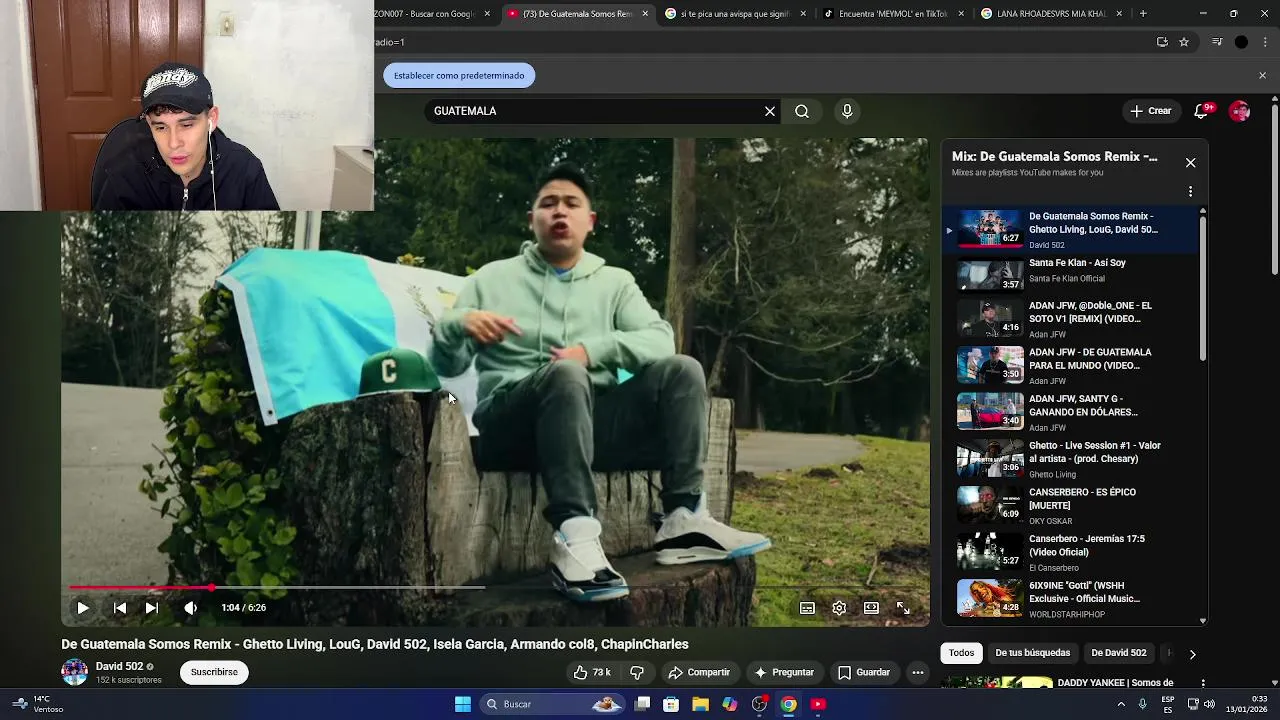Open David 502 channel name link

pyautogui.click(x=119, y=666)
